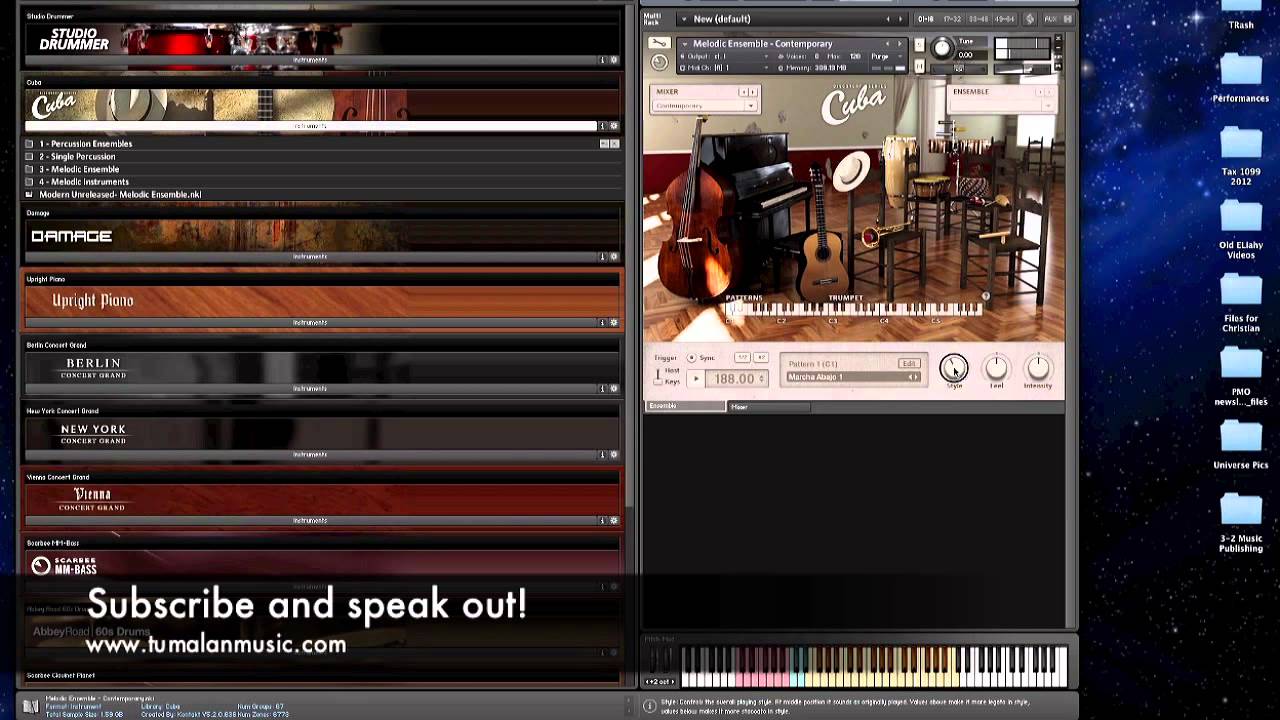1280x720 pixels.
Task: Show info for Berlin Concert Grand library
Action: pos(602,389)
